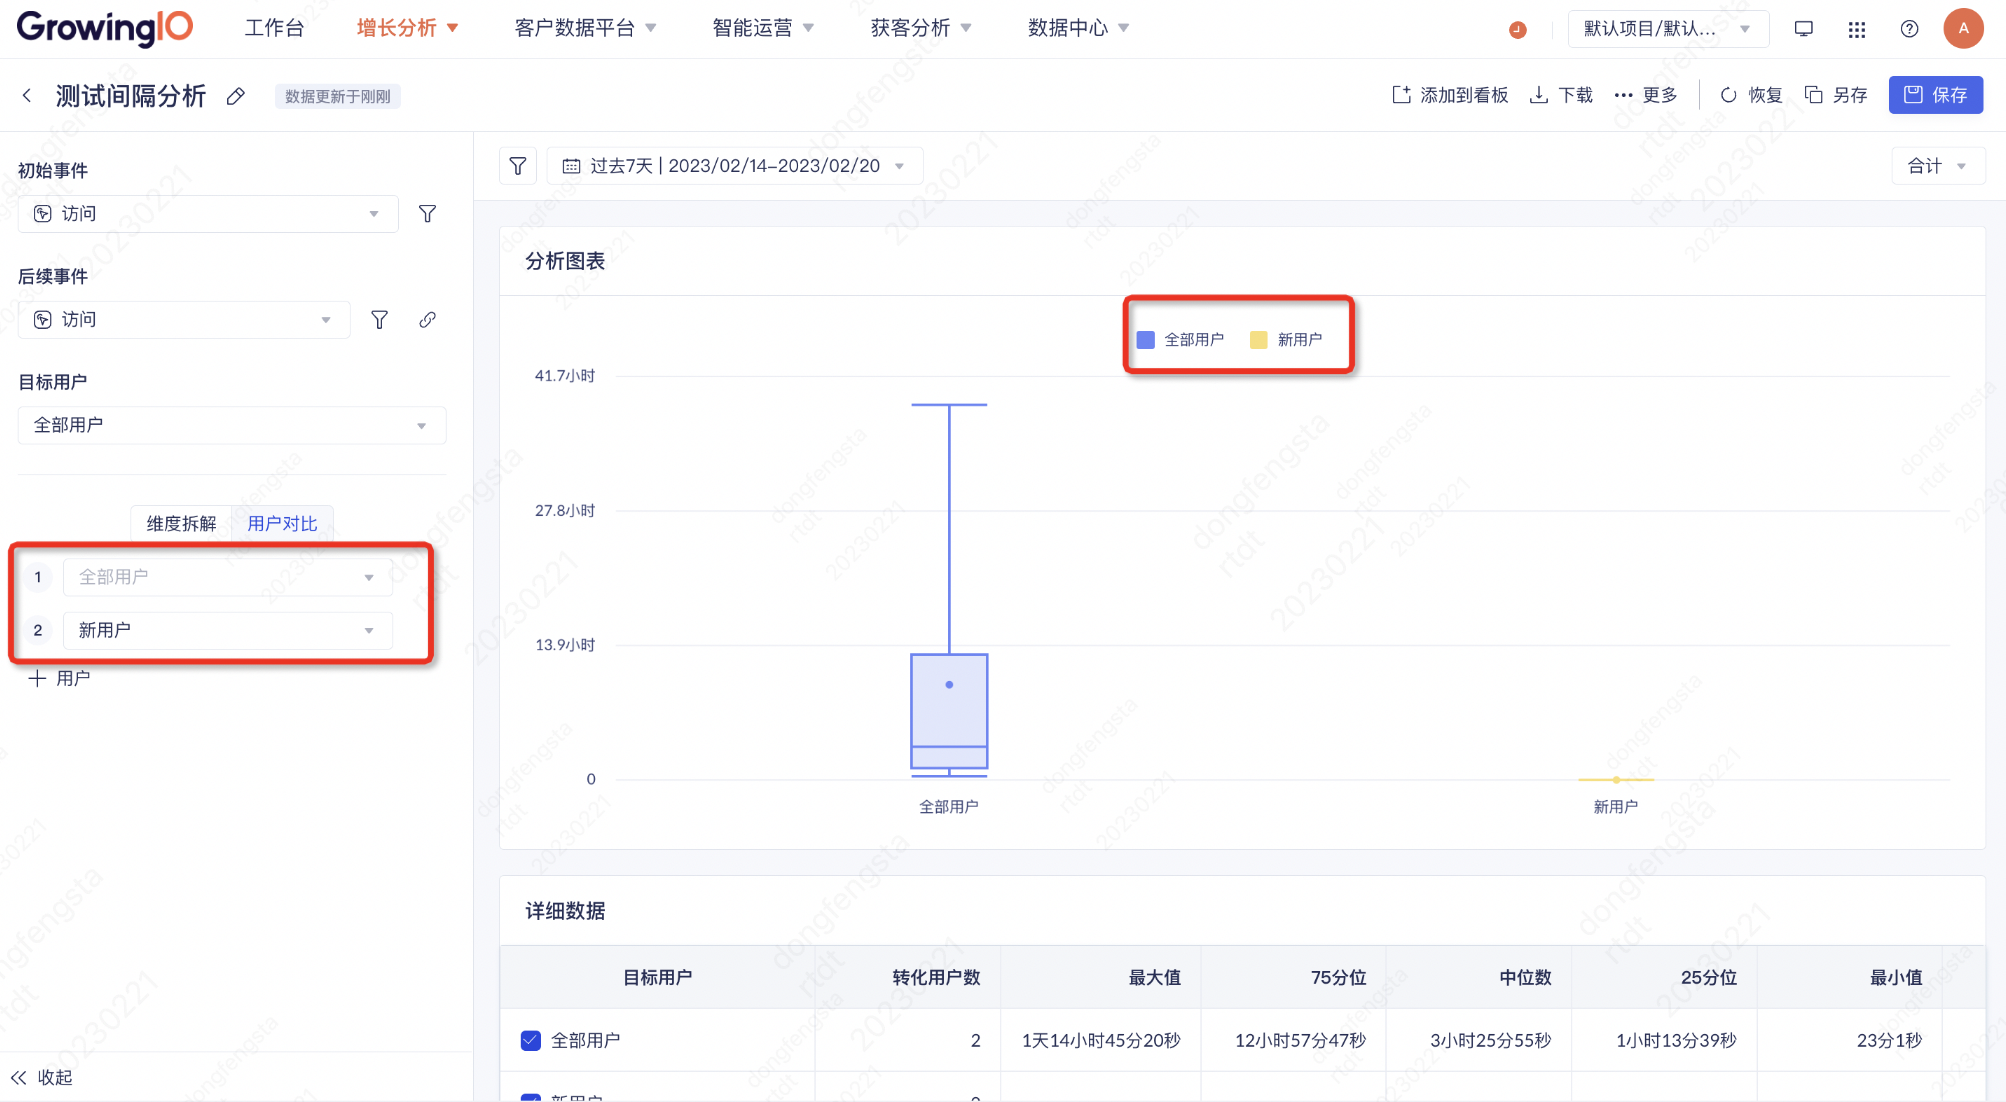Click the notification badge icon in header
2006x1102 pixels.
click(1517, 29)
